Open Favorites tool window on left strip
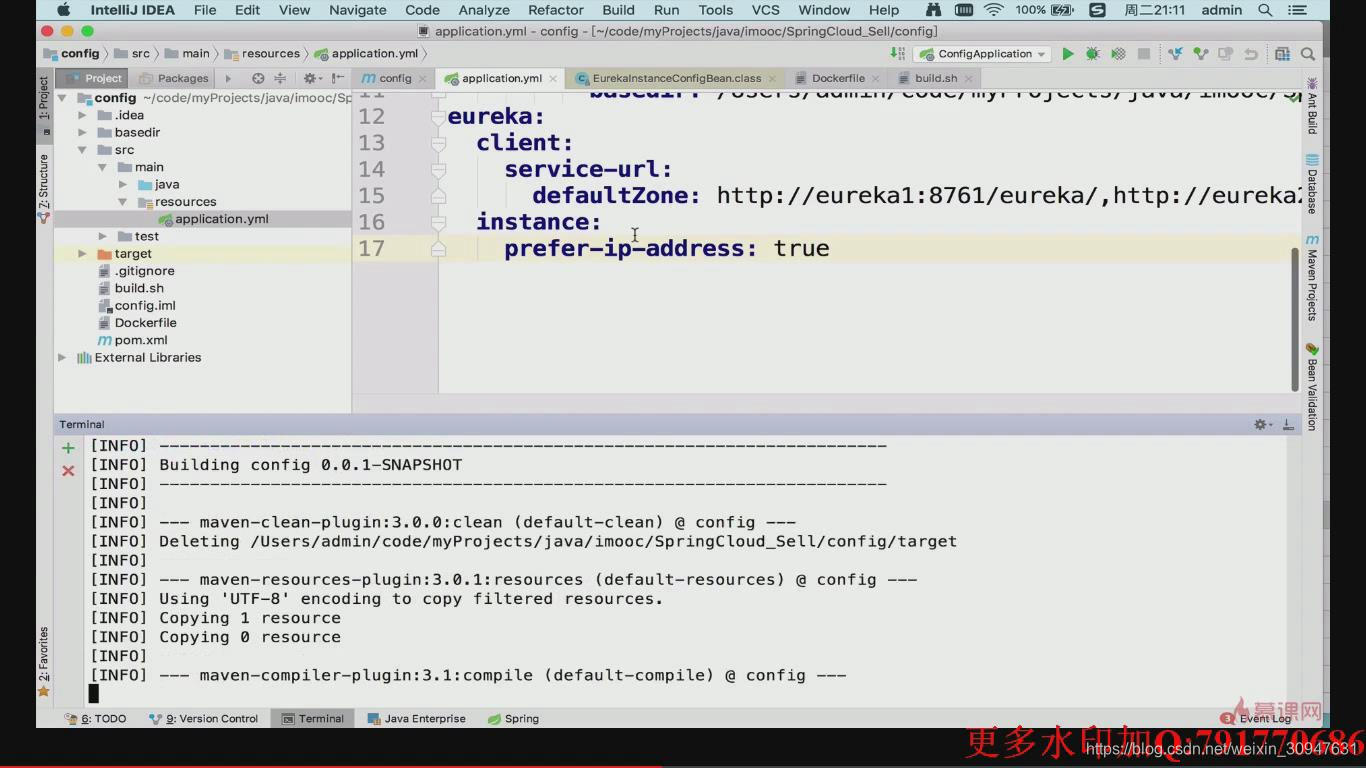1366x768 pixels. click(x=44, y=661)
